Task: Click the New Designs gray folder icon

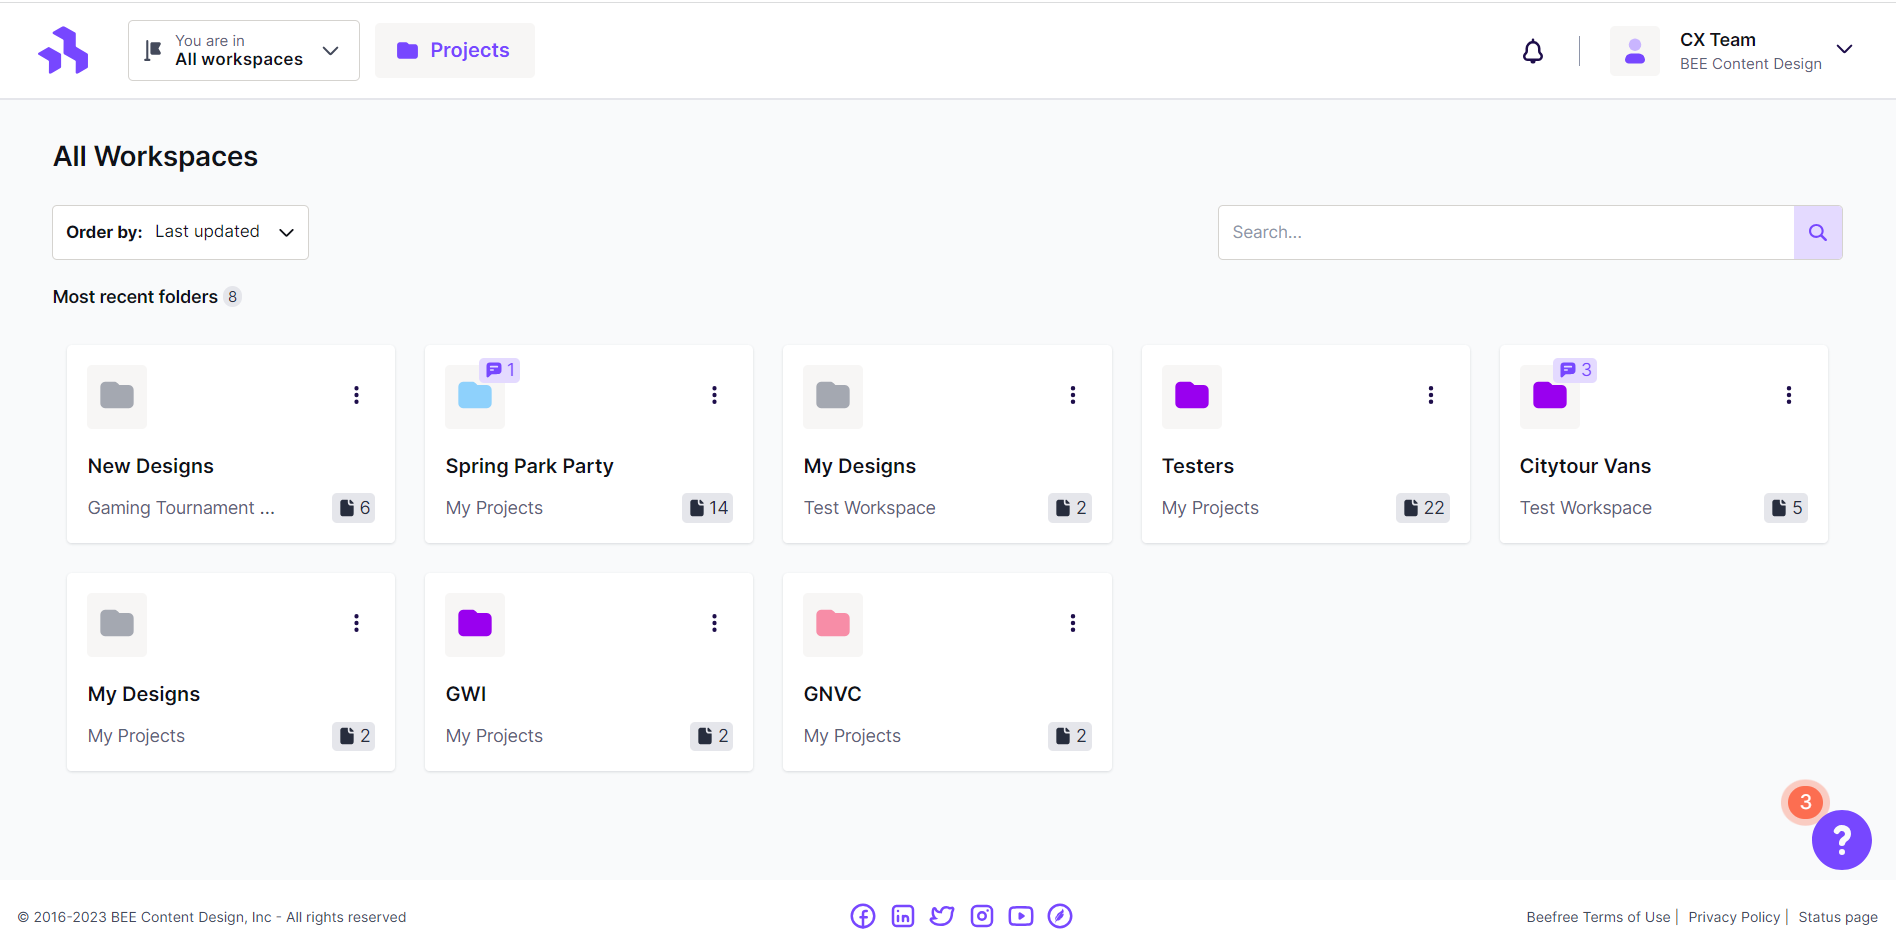Action: 117,396
